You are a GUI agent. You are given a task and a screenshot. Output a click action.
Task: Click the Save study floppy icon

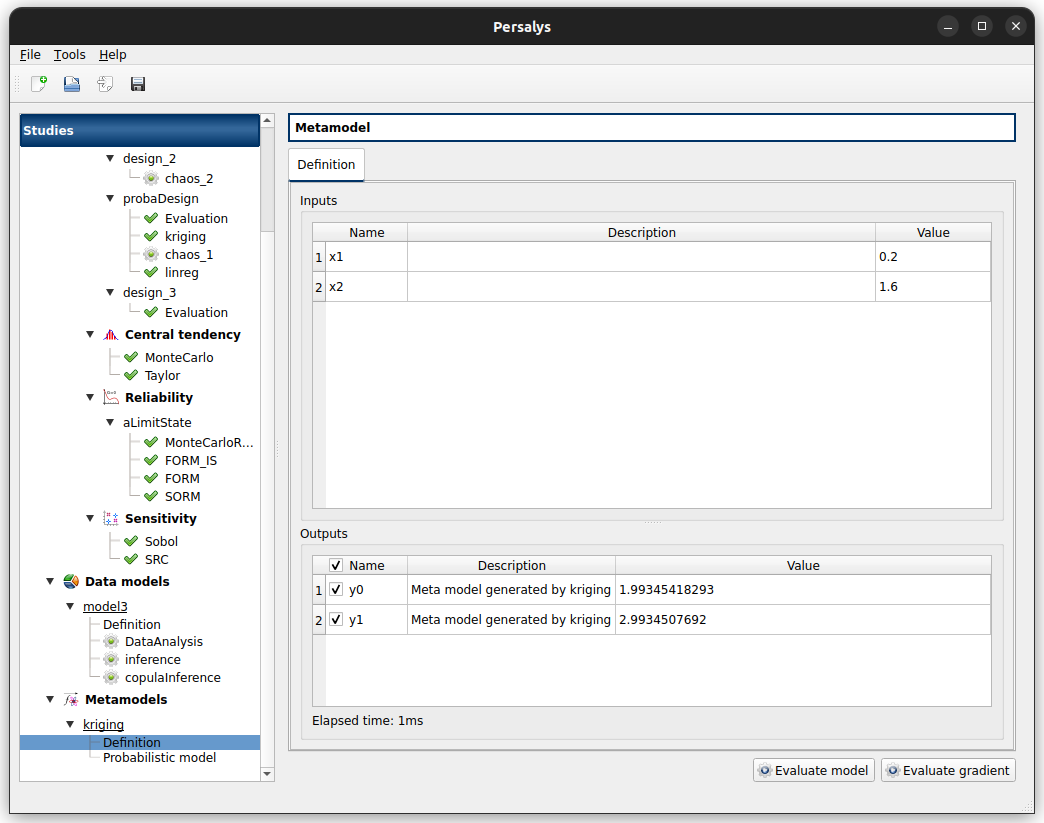click(x=138, y=84)
